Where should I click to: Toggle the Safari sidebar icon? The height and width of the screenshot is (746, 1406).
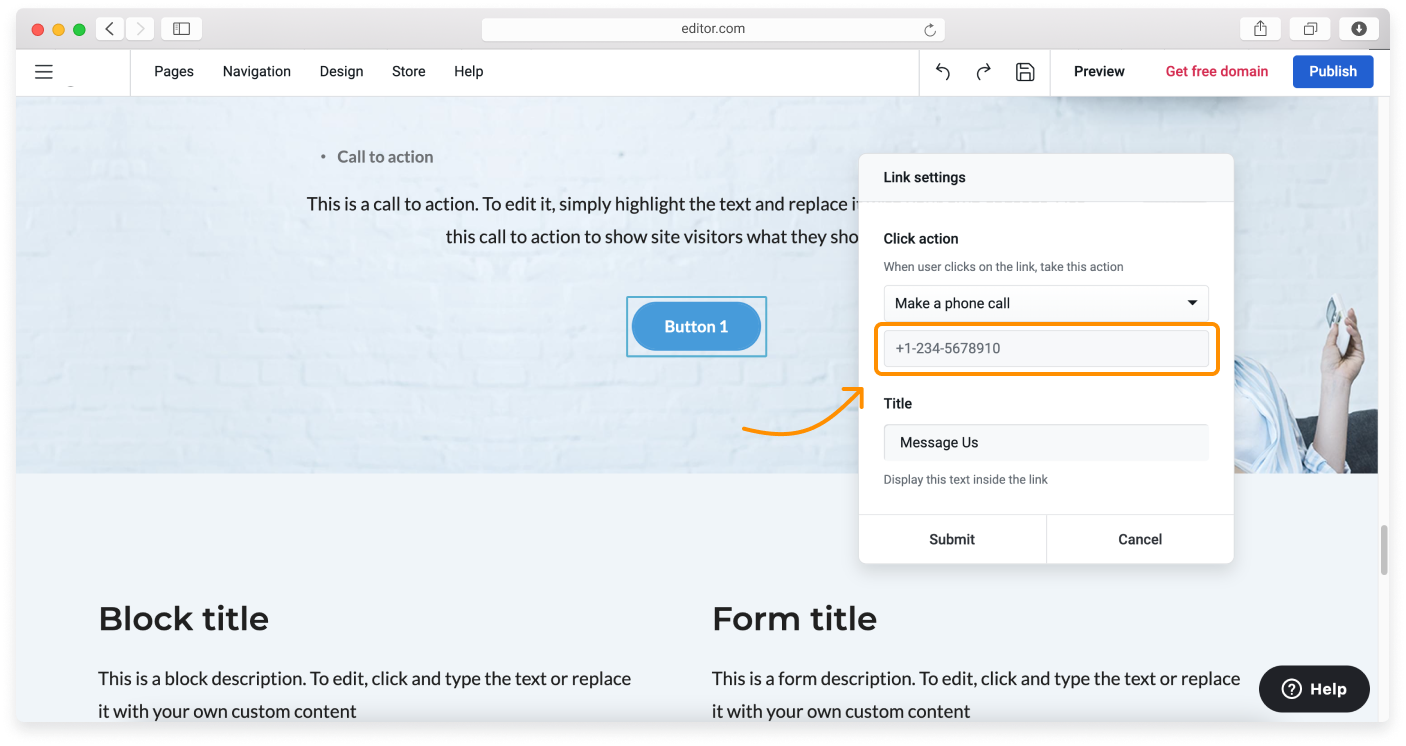pyautogui.click(x=181, y=29)
